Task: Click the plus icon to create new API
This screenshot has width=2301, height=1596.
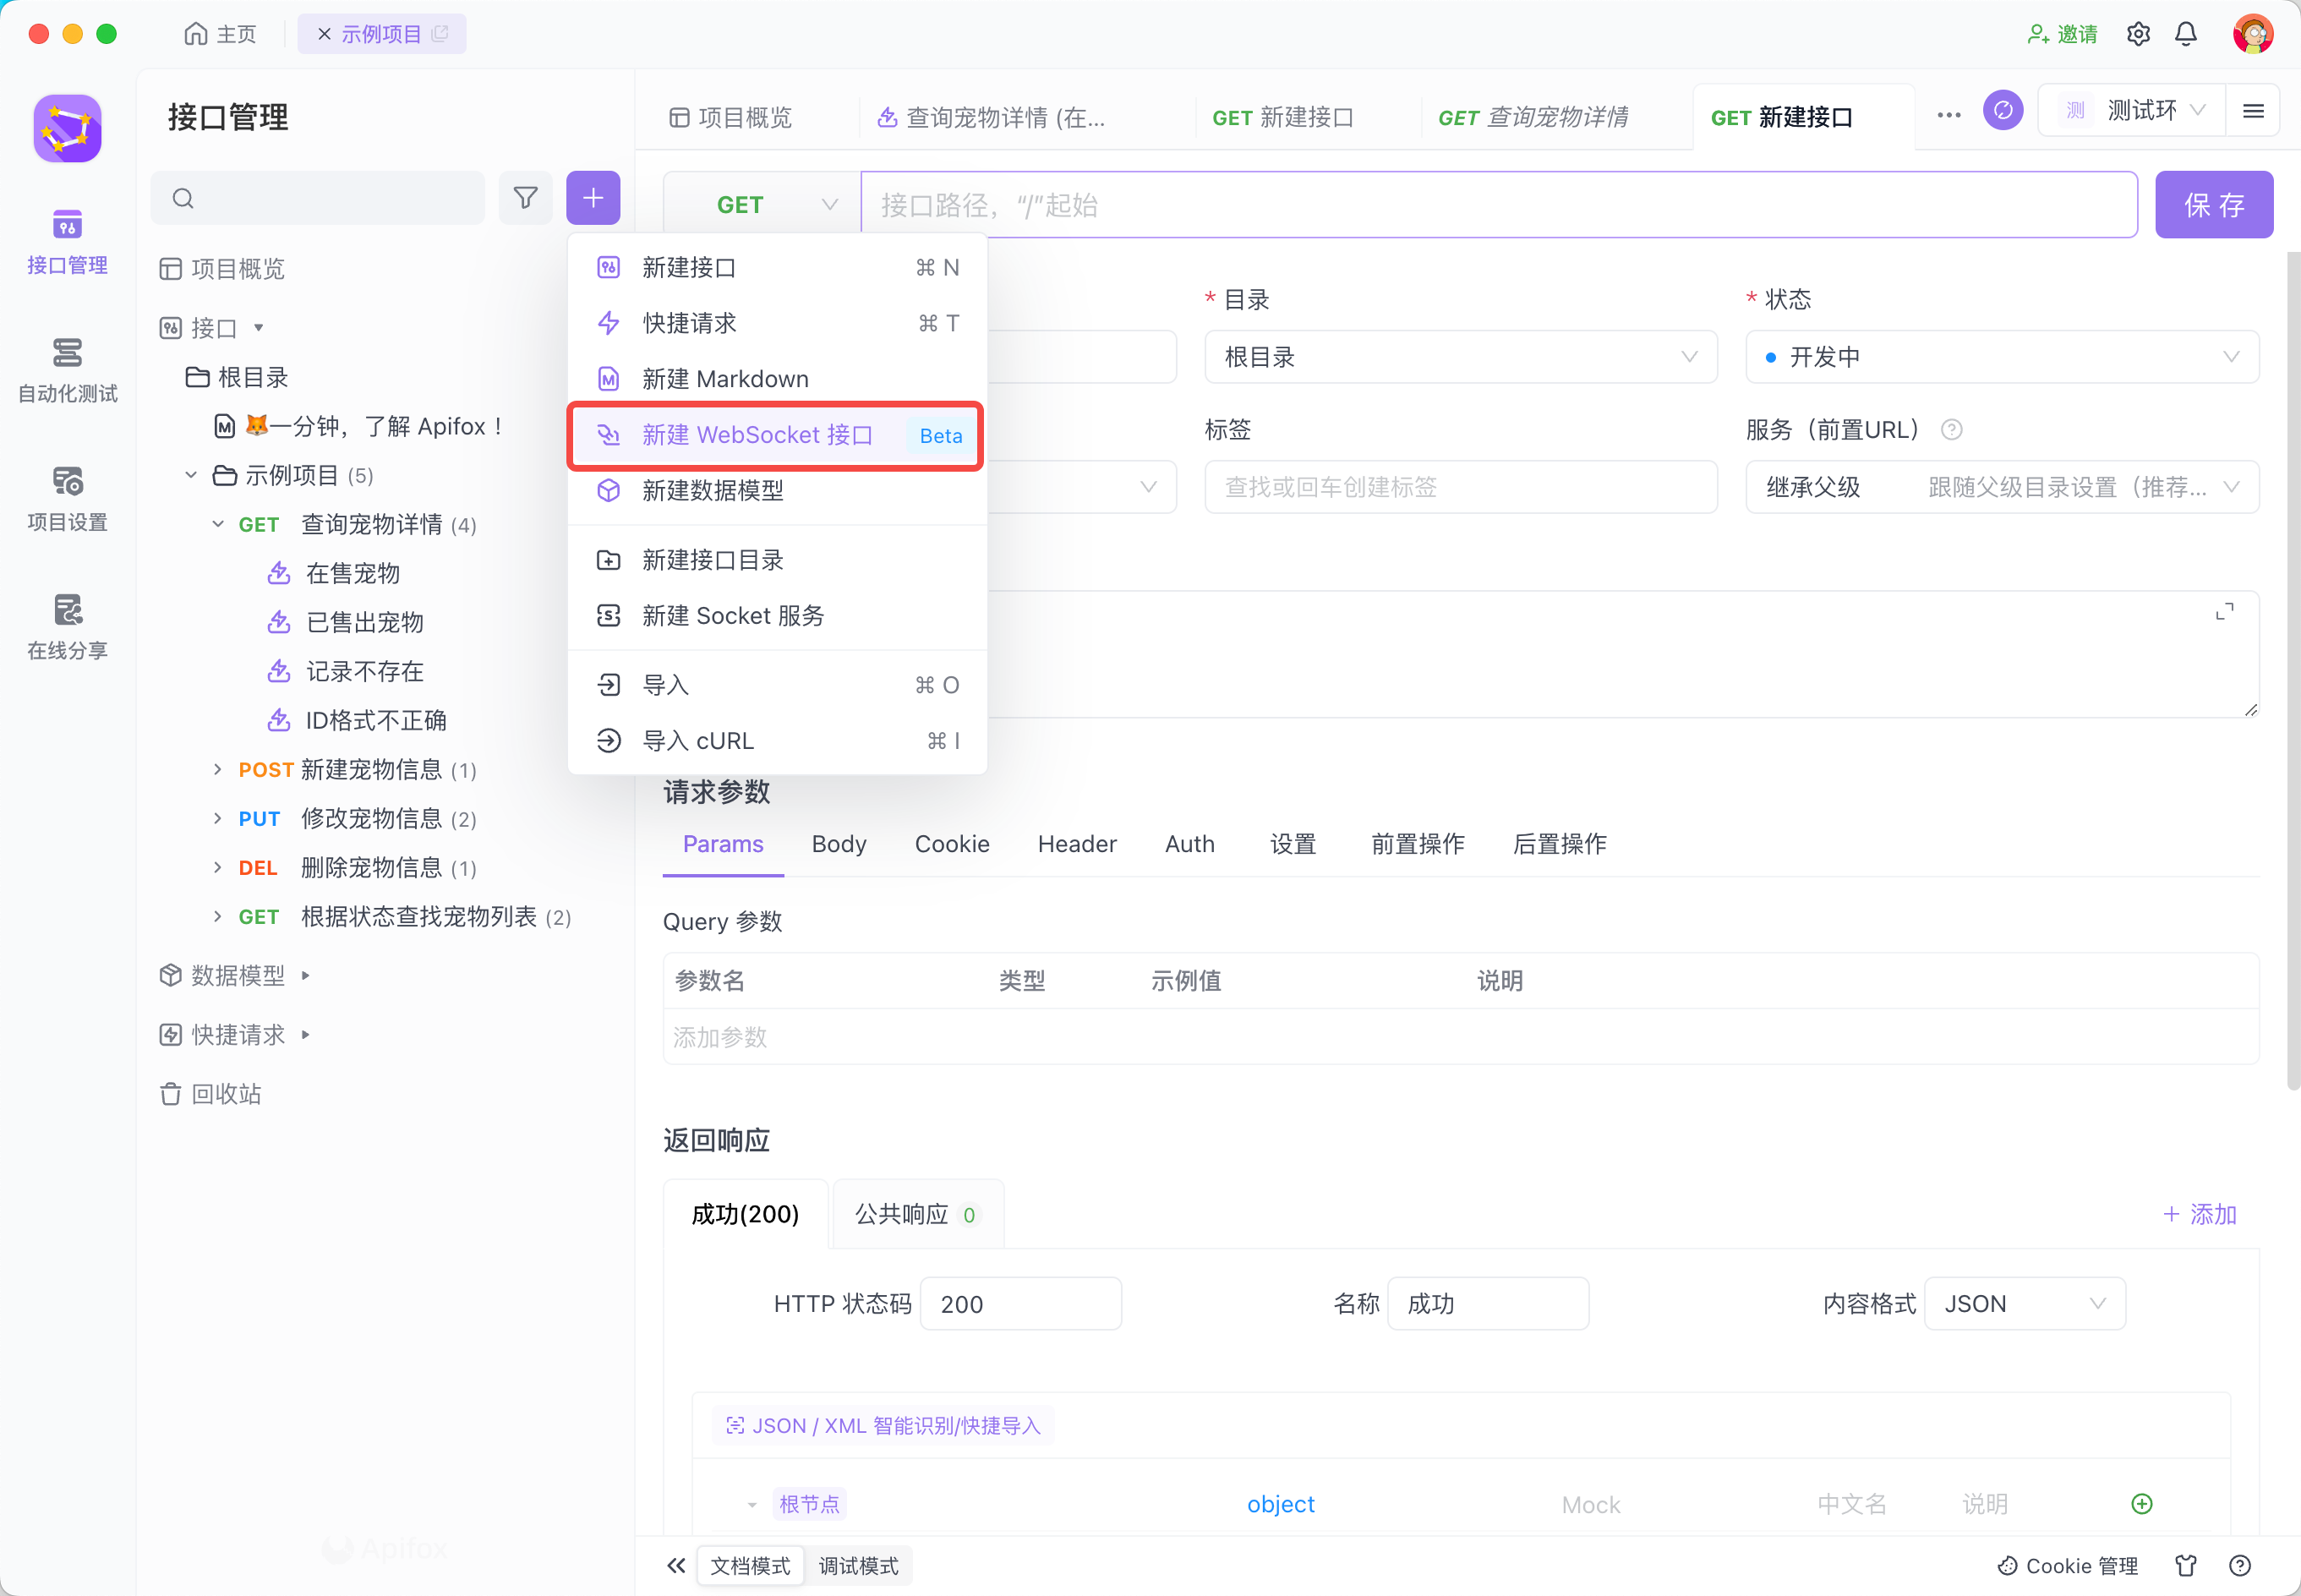Action: 592,198
